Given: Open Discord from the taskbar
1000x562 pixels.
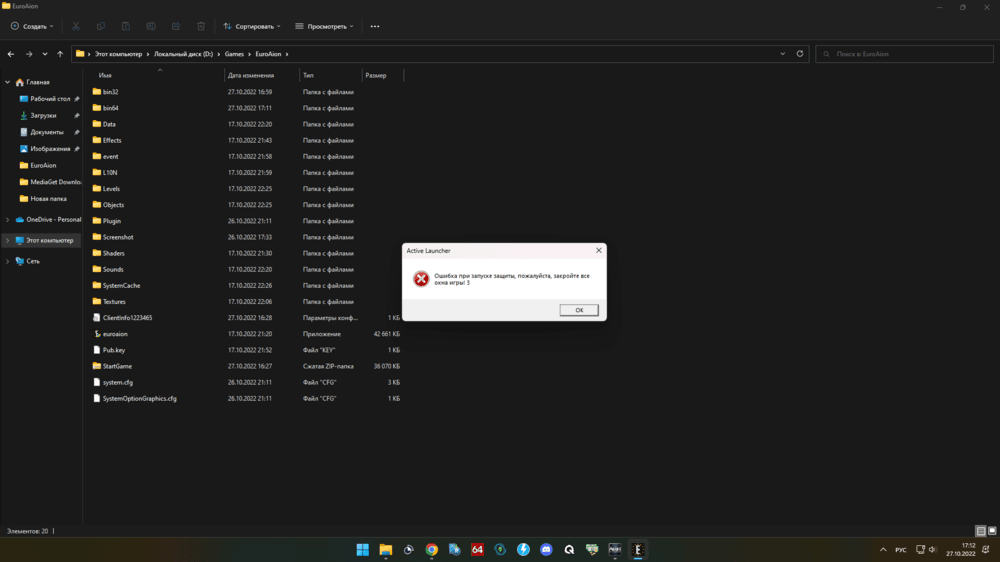Looking at the screenshot, I should pyautogui.click(x=546, y=550).
